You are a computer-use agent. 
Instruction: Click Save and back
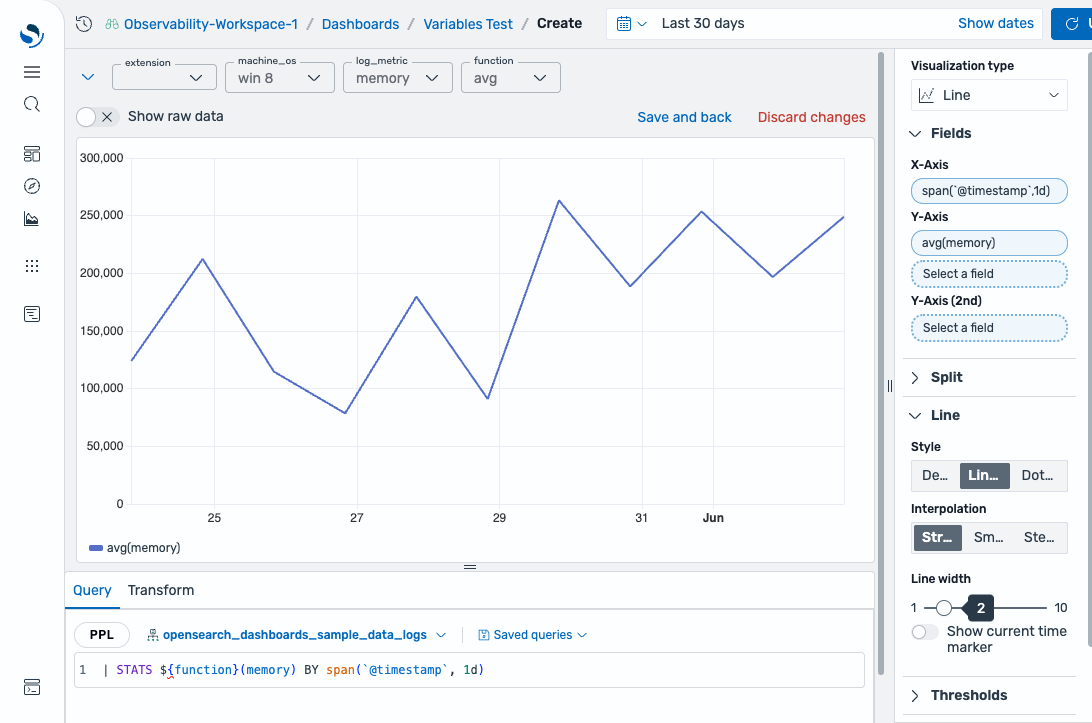coord(685,118)
